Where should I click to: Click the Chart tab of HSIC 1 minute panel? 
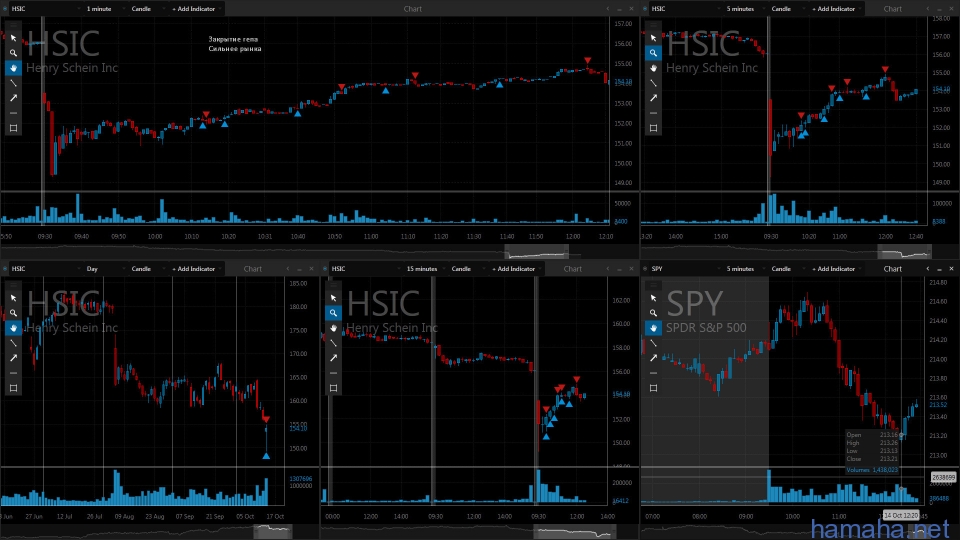click(x=413, y=9)
